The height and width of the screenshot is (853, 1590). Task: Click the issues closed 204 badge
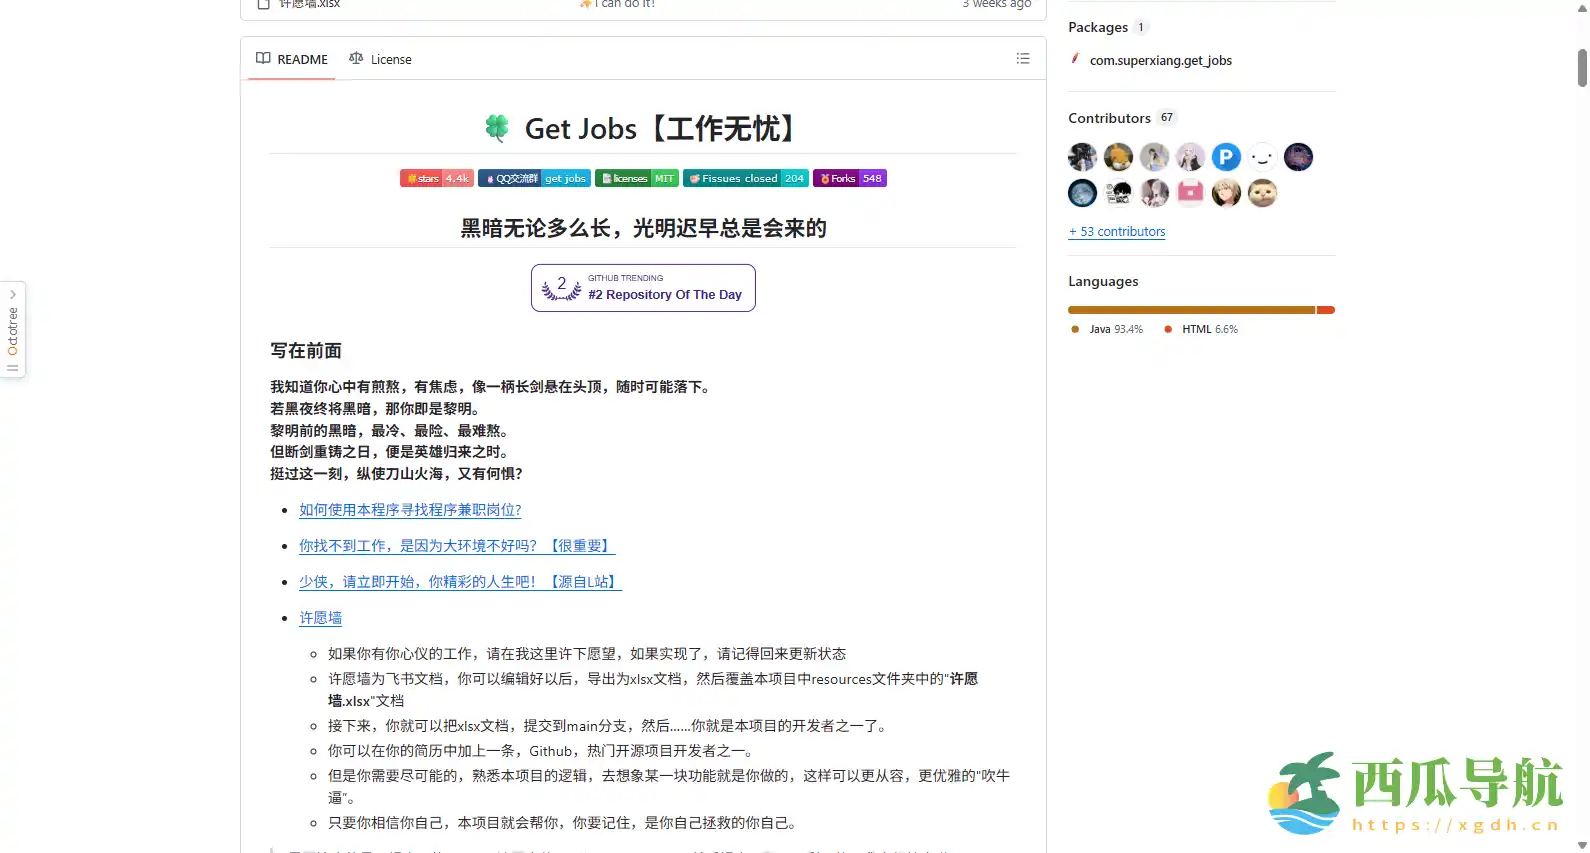pyautogui.click(x=745, y=179)
